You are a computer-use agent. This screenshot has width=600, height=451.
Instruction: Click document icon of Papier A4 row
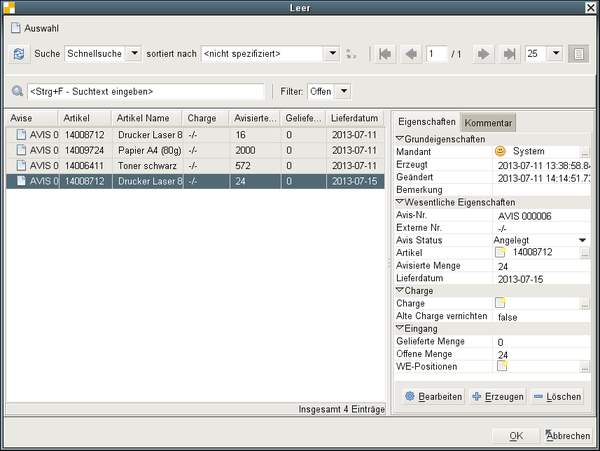pos(21,150)
